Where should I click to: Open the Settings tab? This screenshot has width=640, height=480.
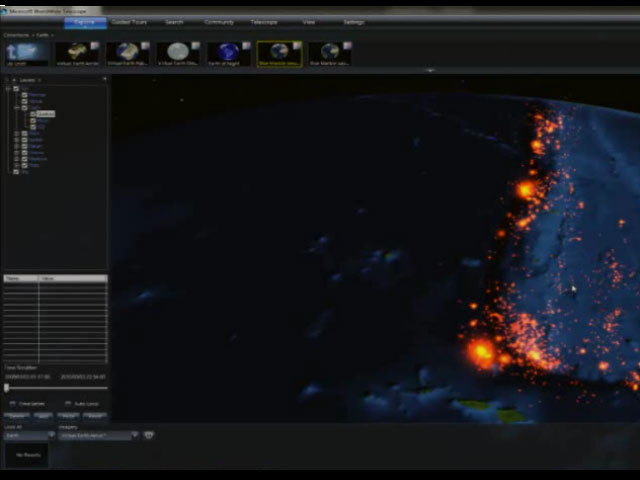[354, 22]
